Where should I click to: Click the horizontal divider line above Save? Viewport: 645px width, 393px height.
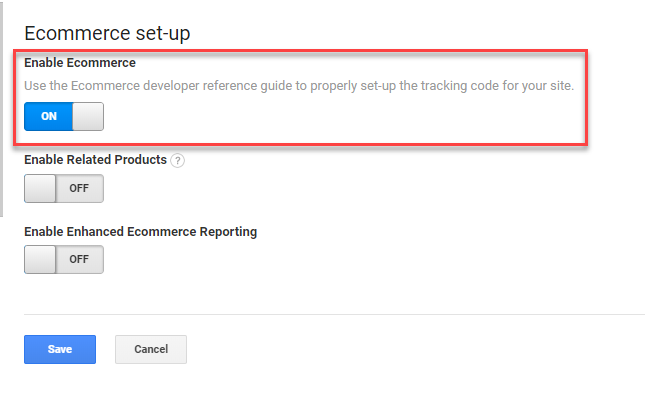click(334, 314)
